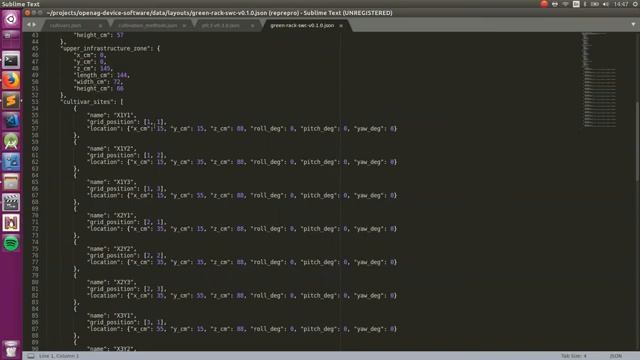Open the sound volume indicator
640x360 pixels.
[x=605, y=4]
